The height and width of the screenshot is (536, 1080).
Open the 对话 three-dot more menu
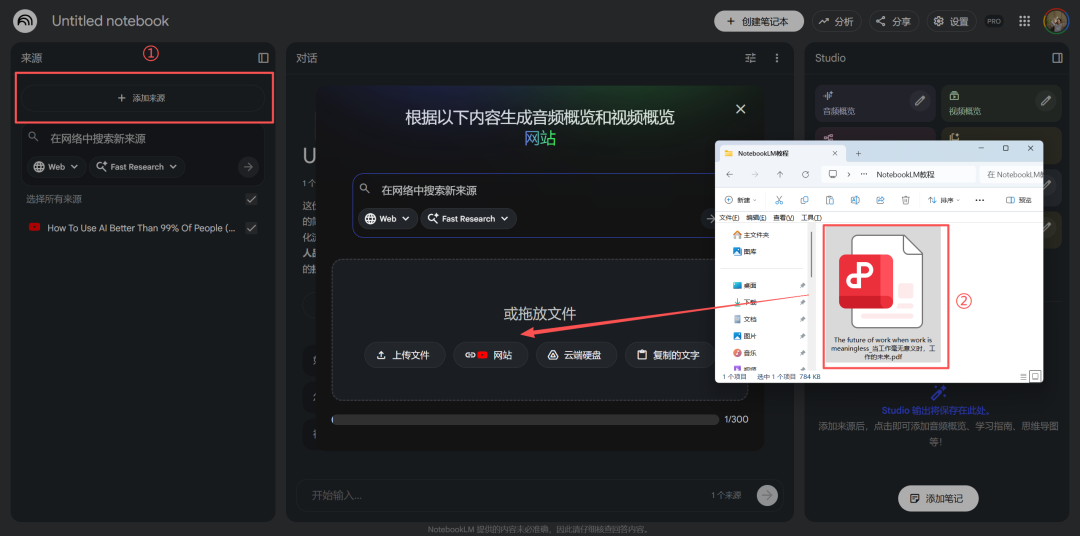[777, 58]
